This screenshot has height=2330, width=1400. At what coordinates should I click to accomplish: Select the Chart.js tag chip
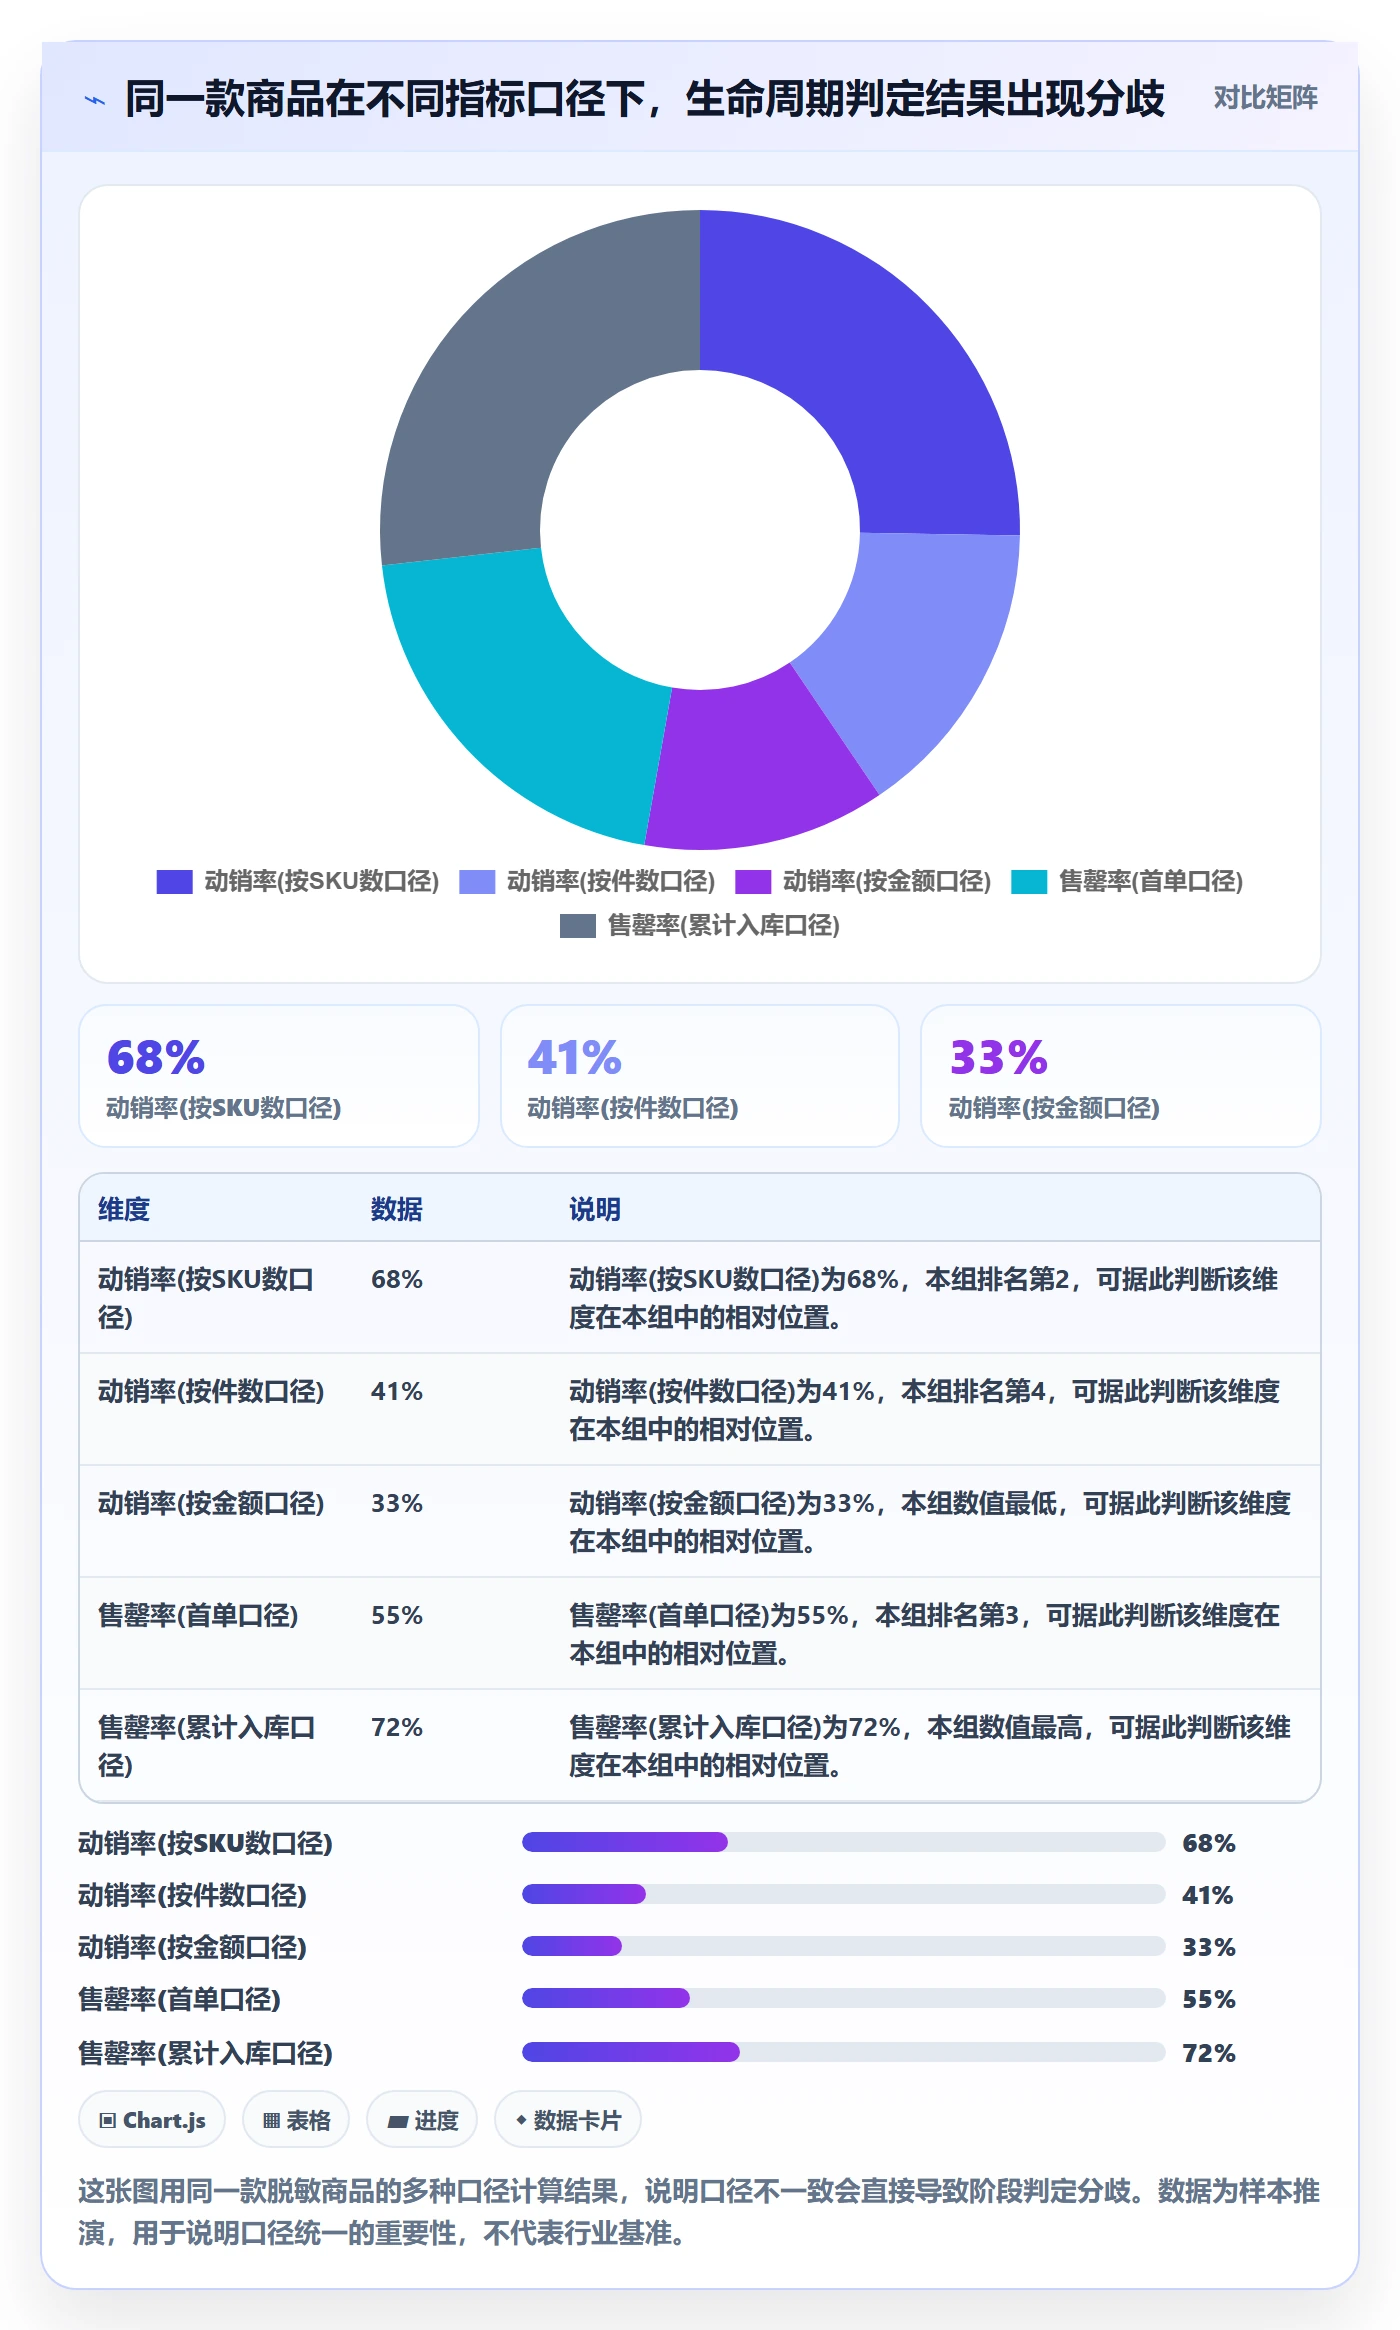pos(152,2119)
